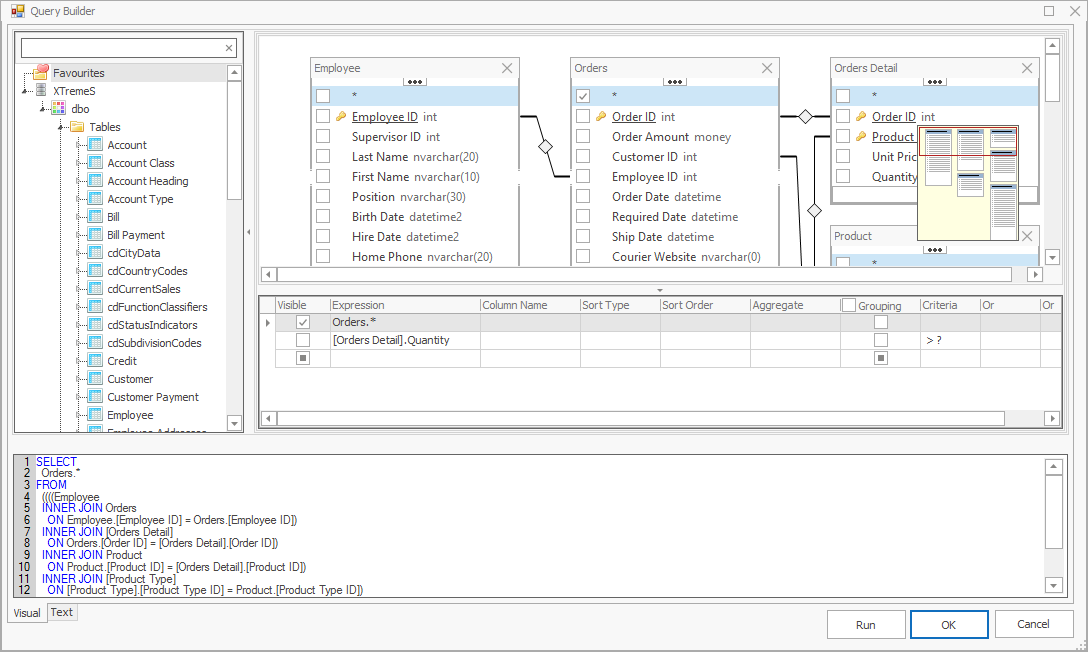Screen dimensions: 1088x652
Task: Toggle Visible for [Orders Detail].Quantity row
Action: [x=303, y=340]
